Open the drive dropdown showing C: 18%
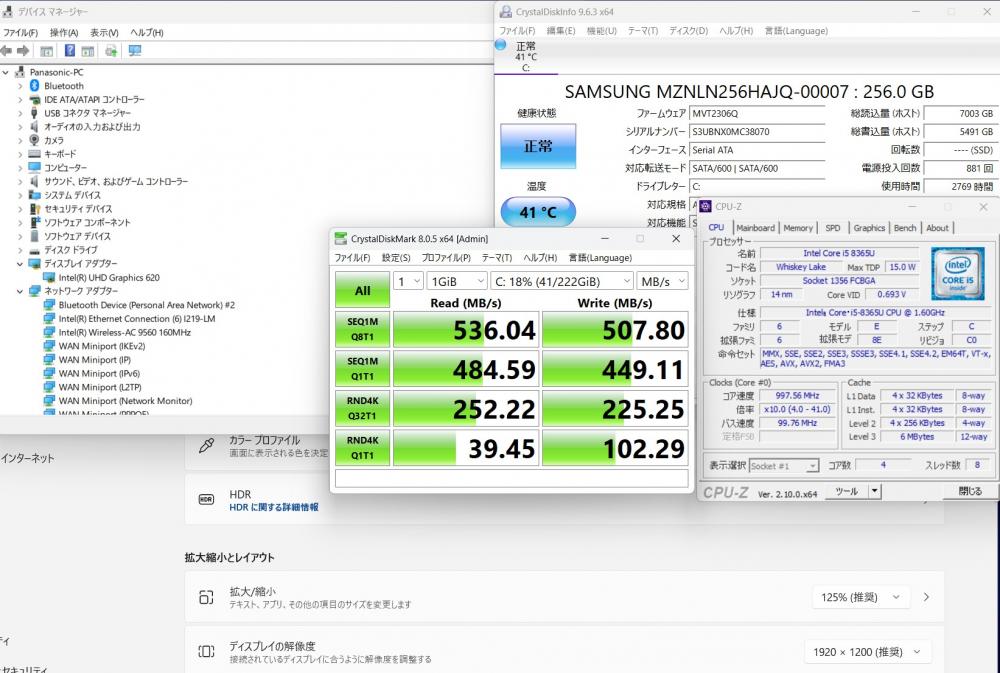The width and height of the screenshot is (1000, 673). click(562, 281)
